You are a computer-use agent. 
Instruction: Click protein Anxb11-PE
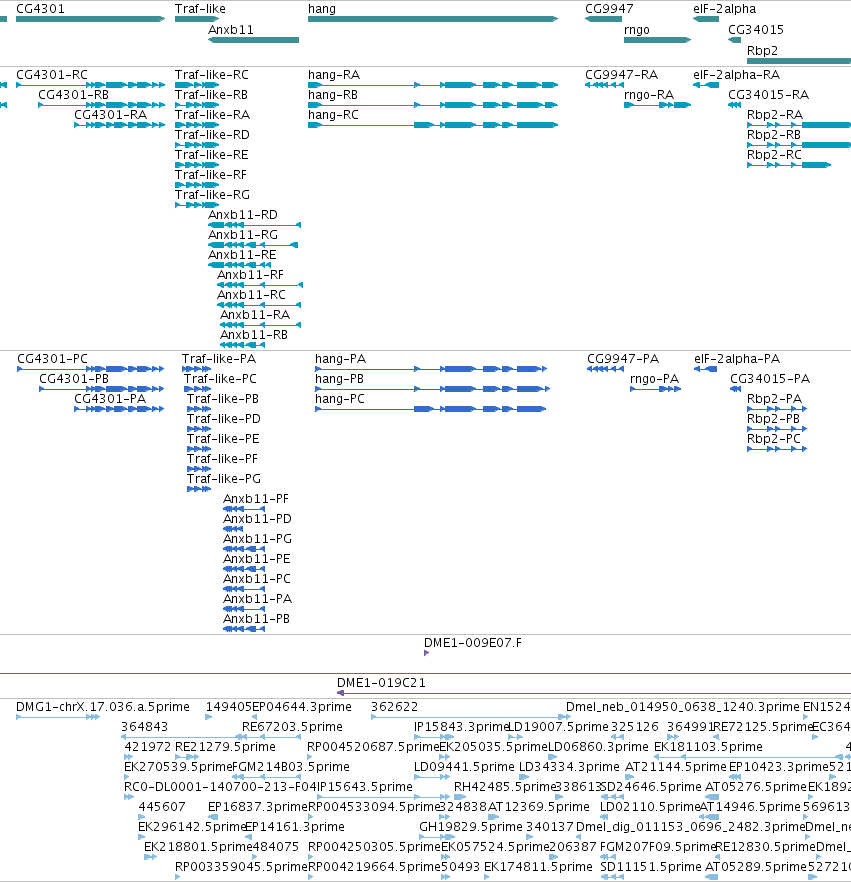tap(244, 569)
